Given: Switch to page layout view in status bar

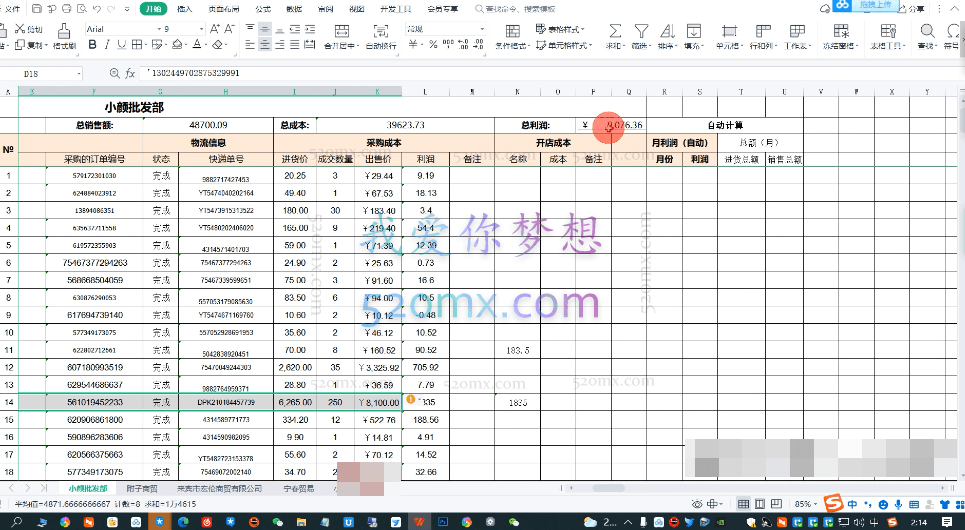Looking at the screenshot, I should click(761, 504).
